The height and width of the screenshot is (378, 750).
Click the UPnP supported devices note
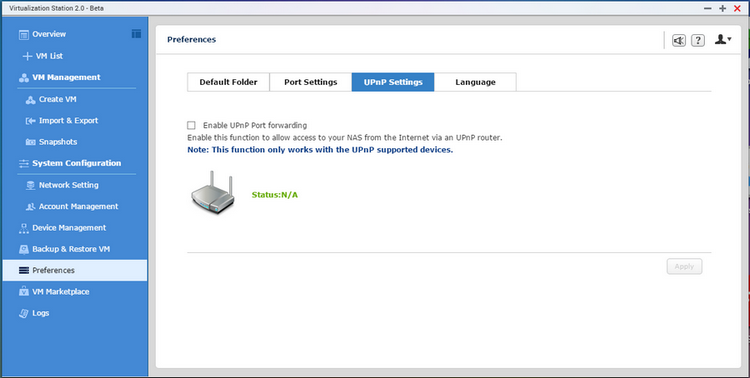coord(320,150)
